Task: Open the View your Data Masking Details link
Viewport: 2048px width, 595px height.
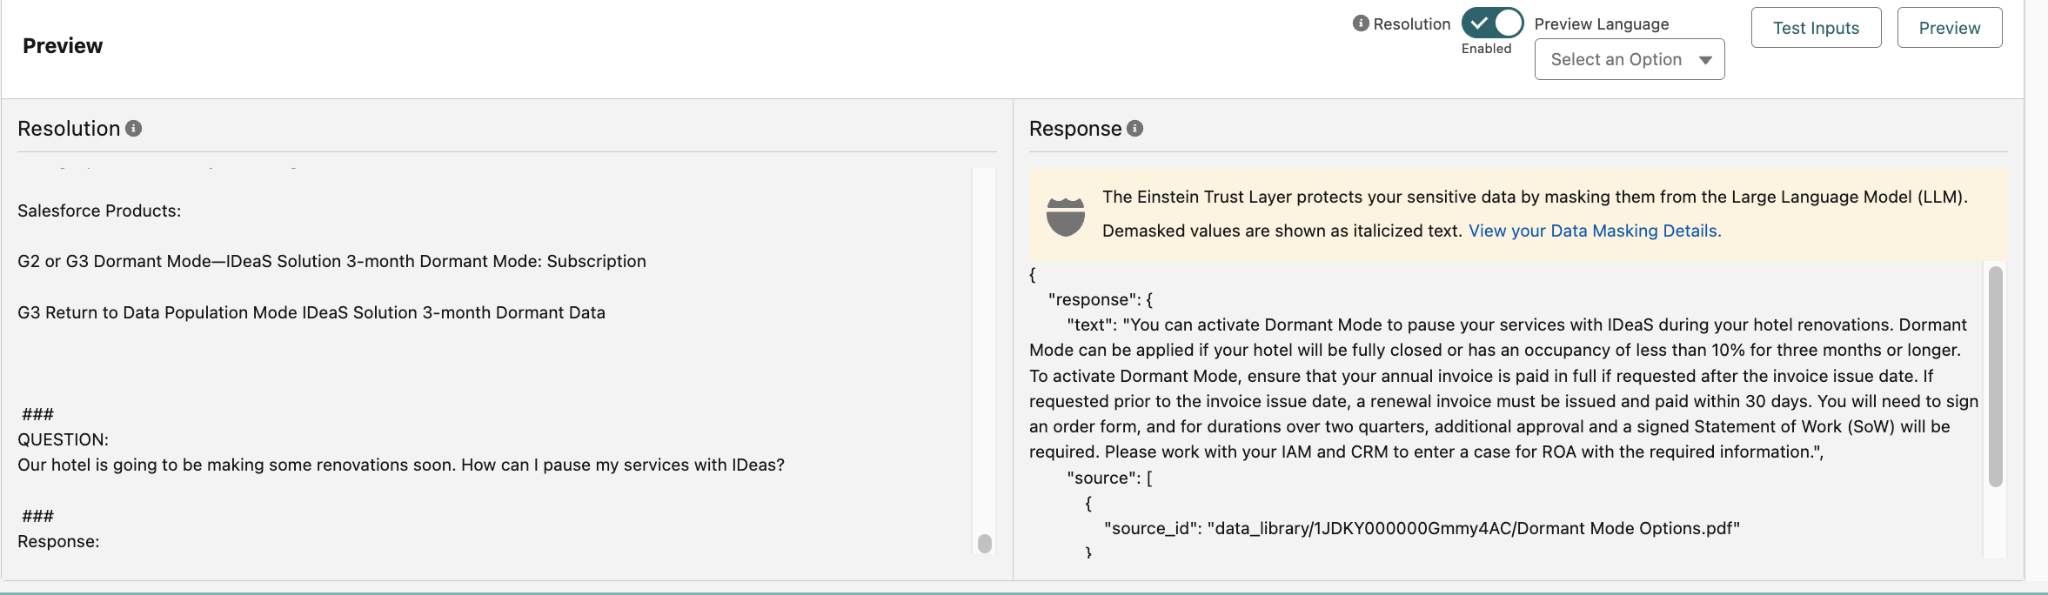Action: pos(1594,231)
